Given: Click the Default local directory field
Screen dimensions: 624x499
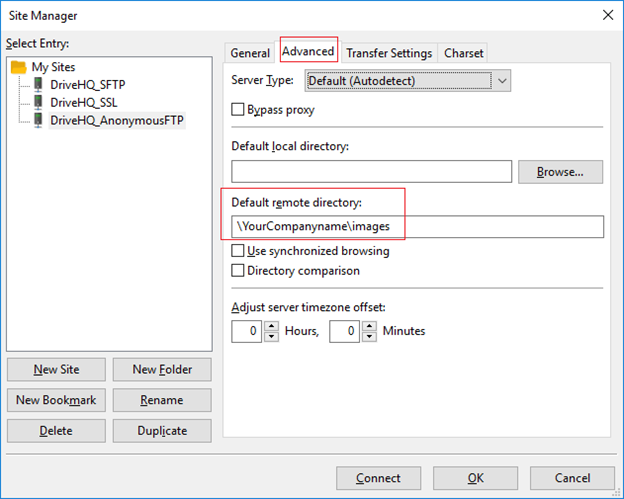Looking at the screenshot, I should click(371, 171).
